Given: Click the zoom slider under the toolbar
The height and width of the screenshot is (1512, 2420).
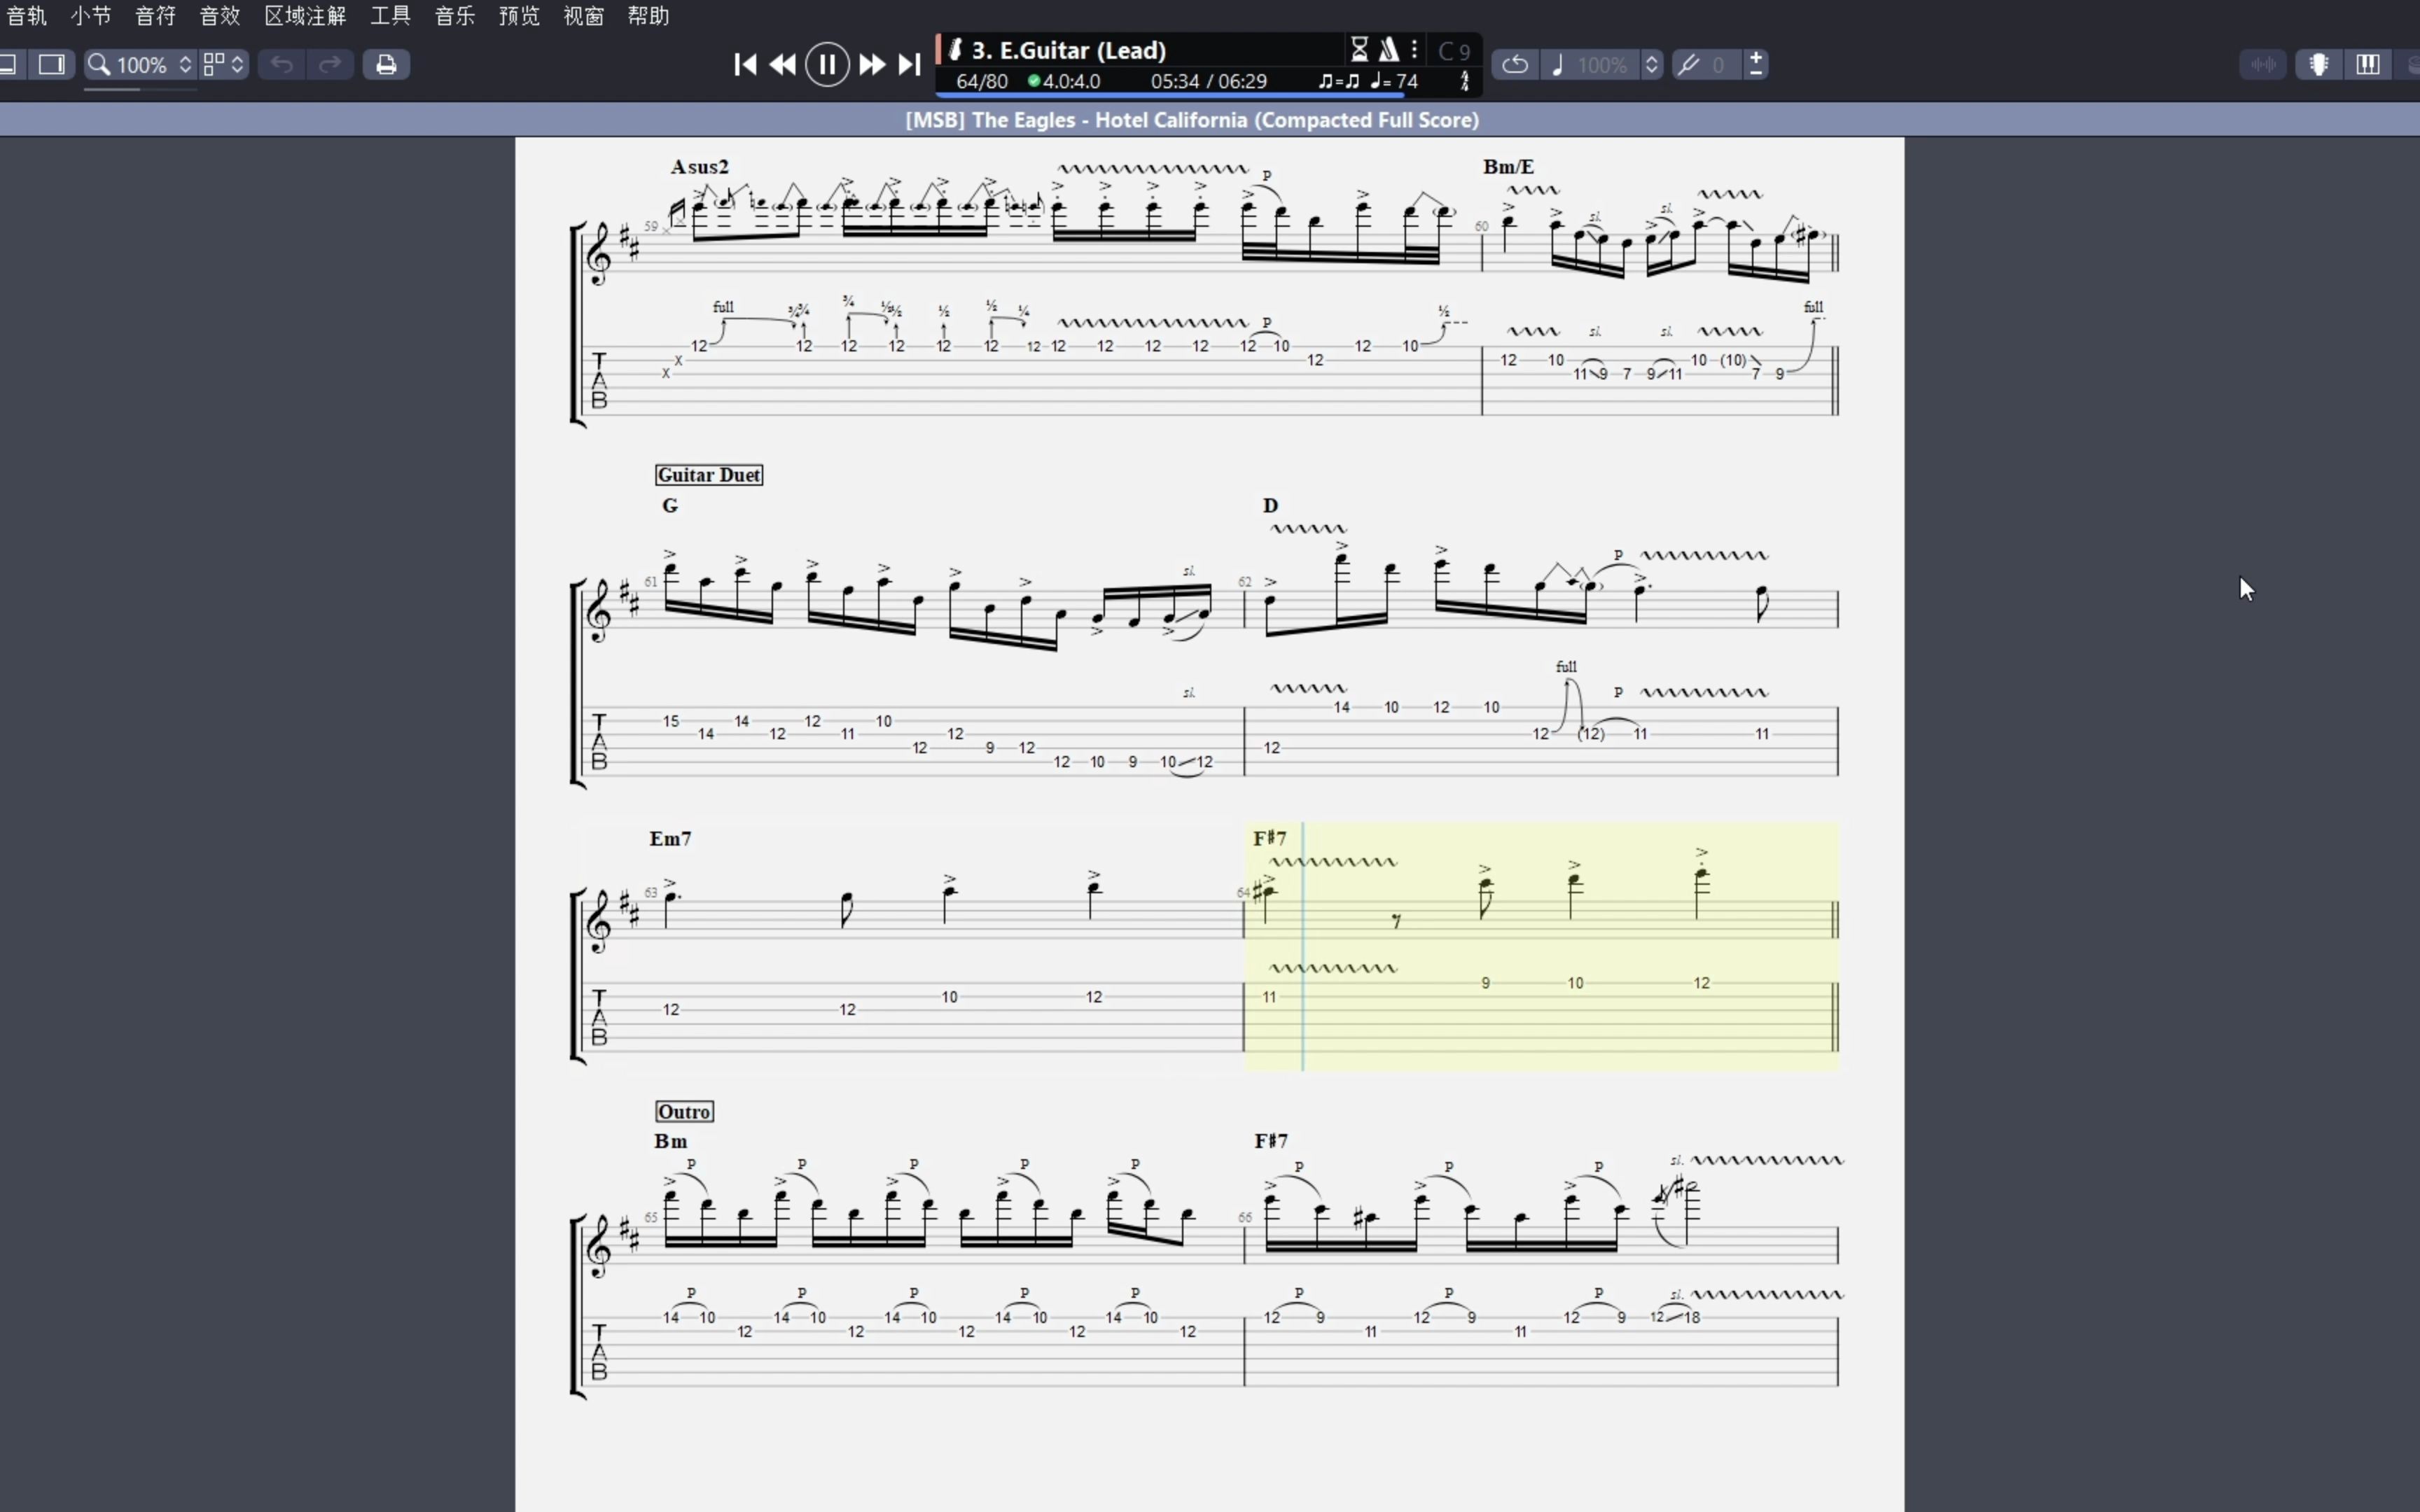Looking at the screenshot, I should click(140, 90).
